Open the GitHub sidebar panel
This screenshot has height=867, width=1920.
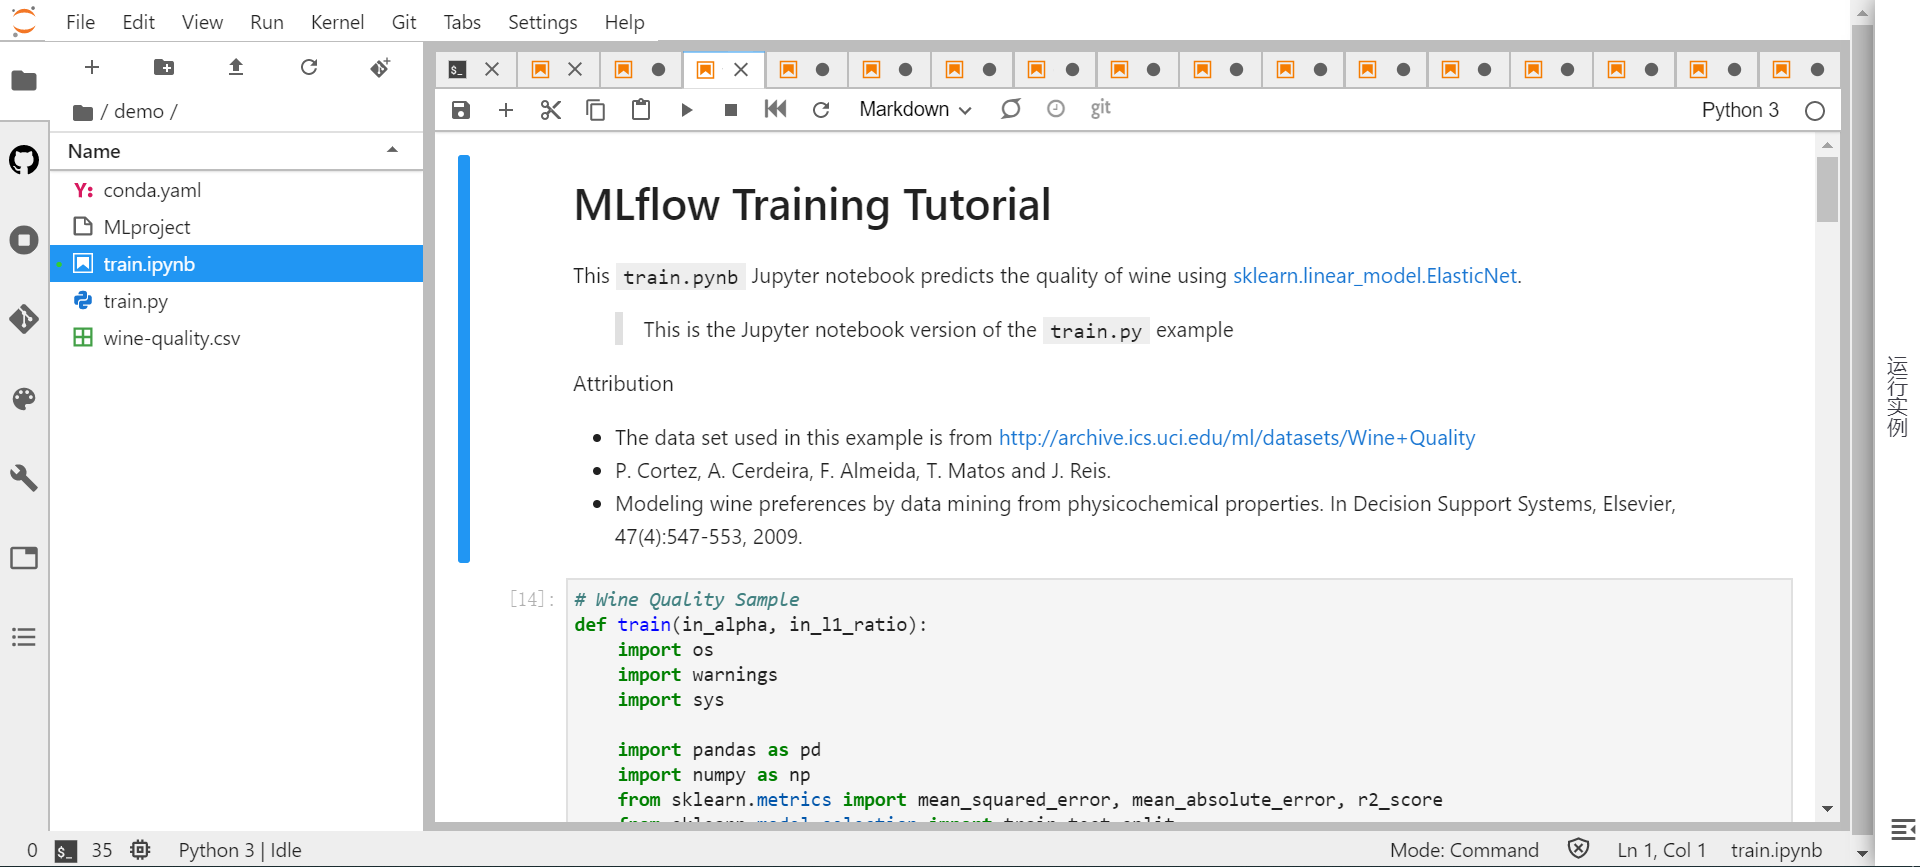coord(24,160)
